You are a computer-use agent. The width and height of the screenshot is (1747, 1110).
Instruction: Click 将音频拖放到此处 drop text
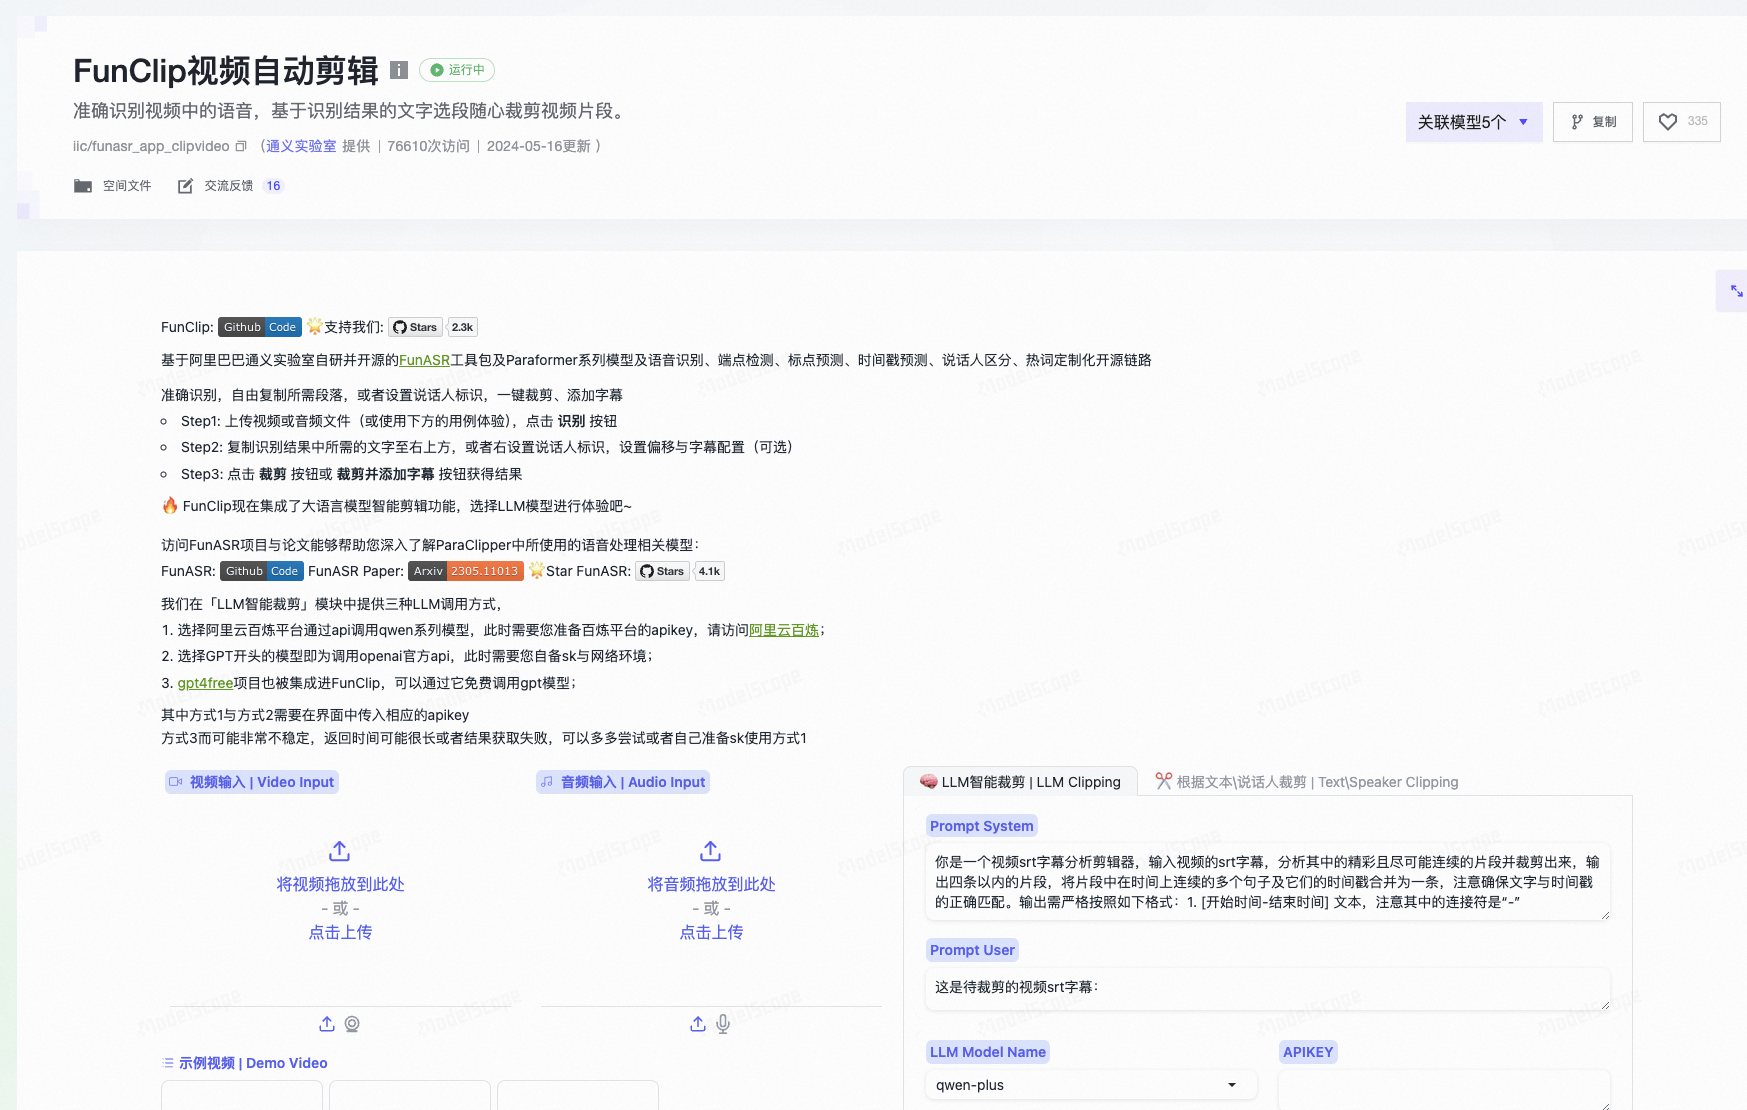pos(711,884)
